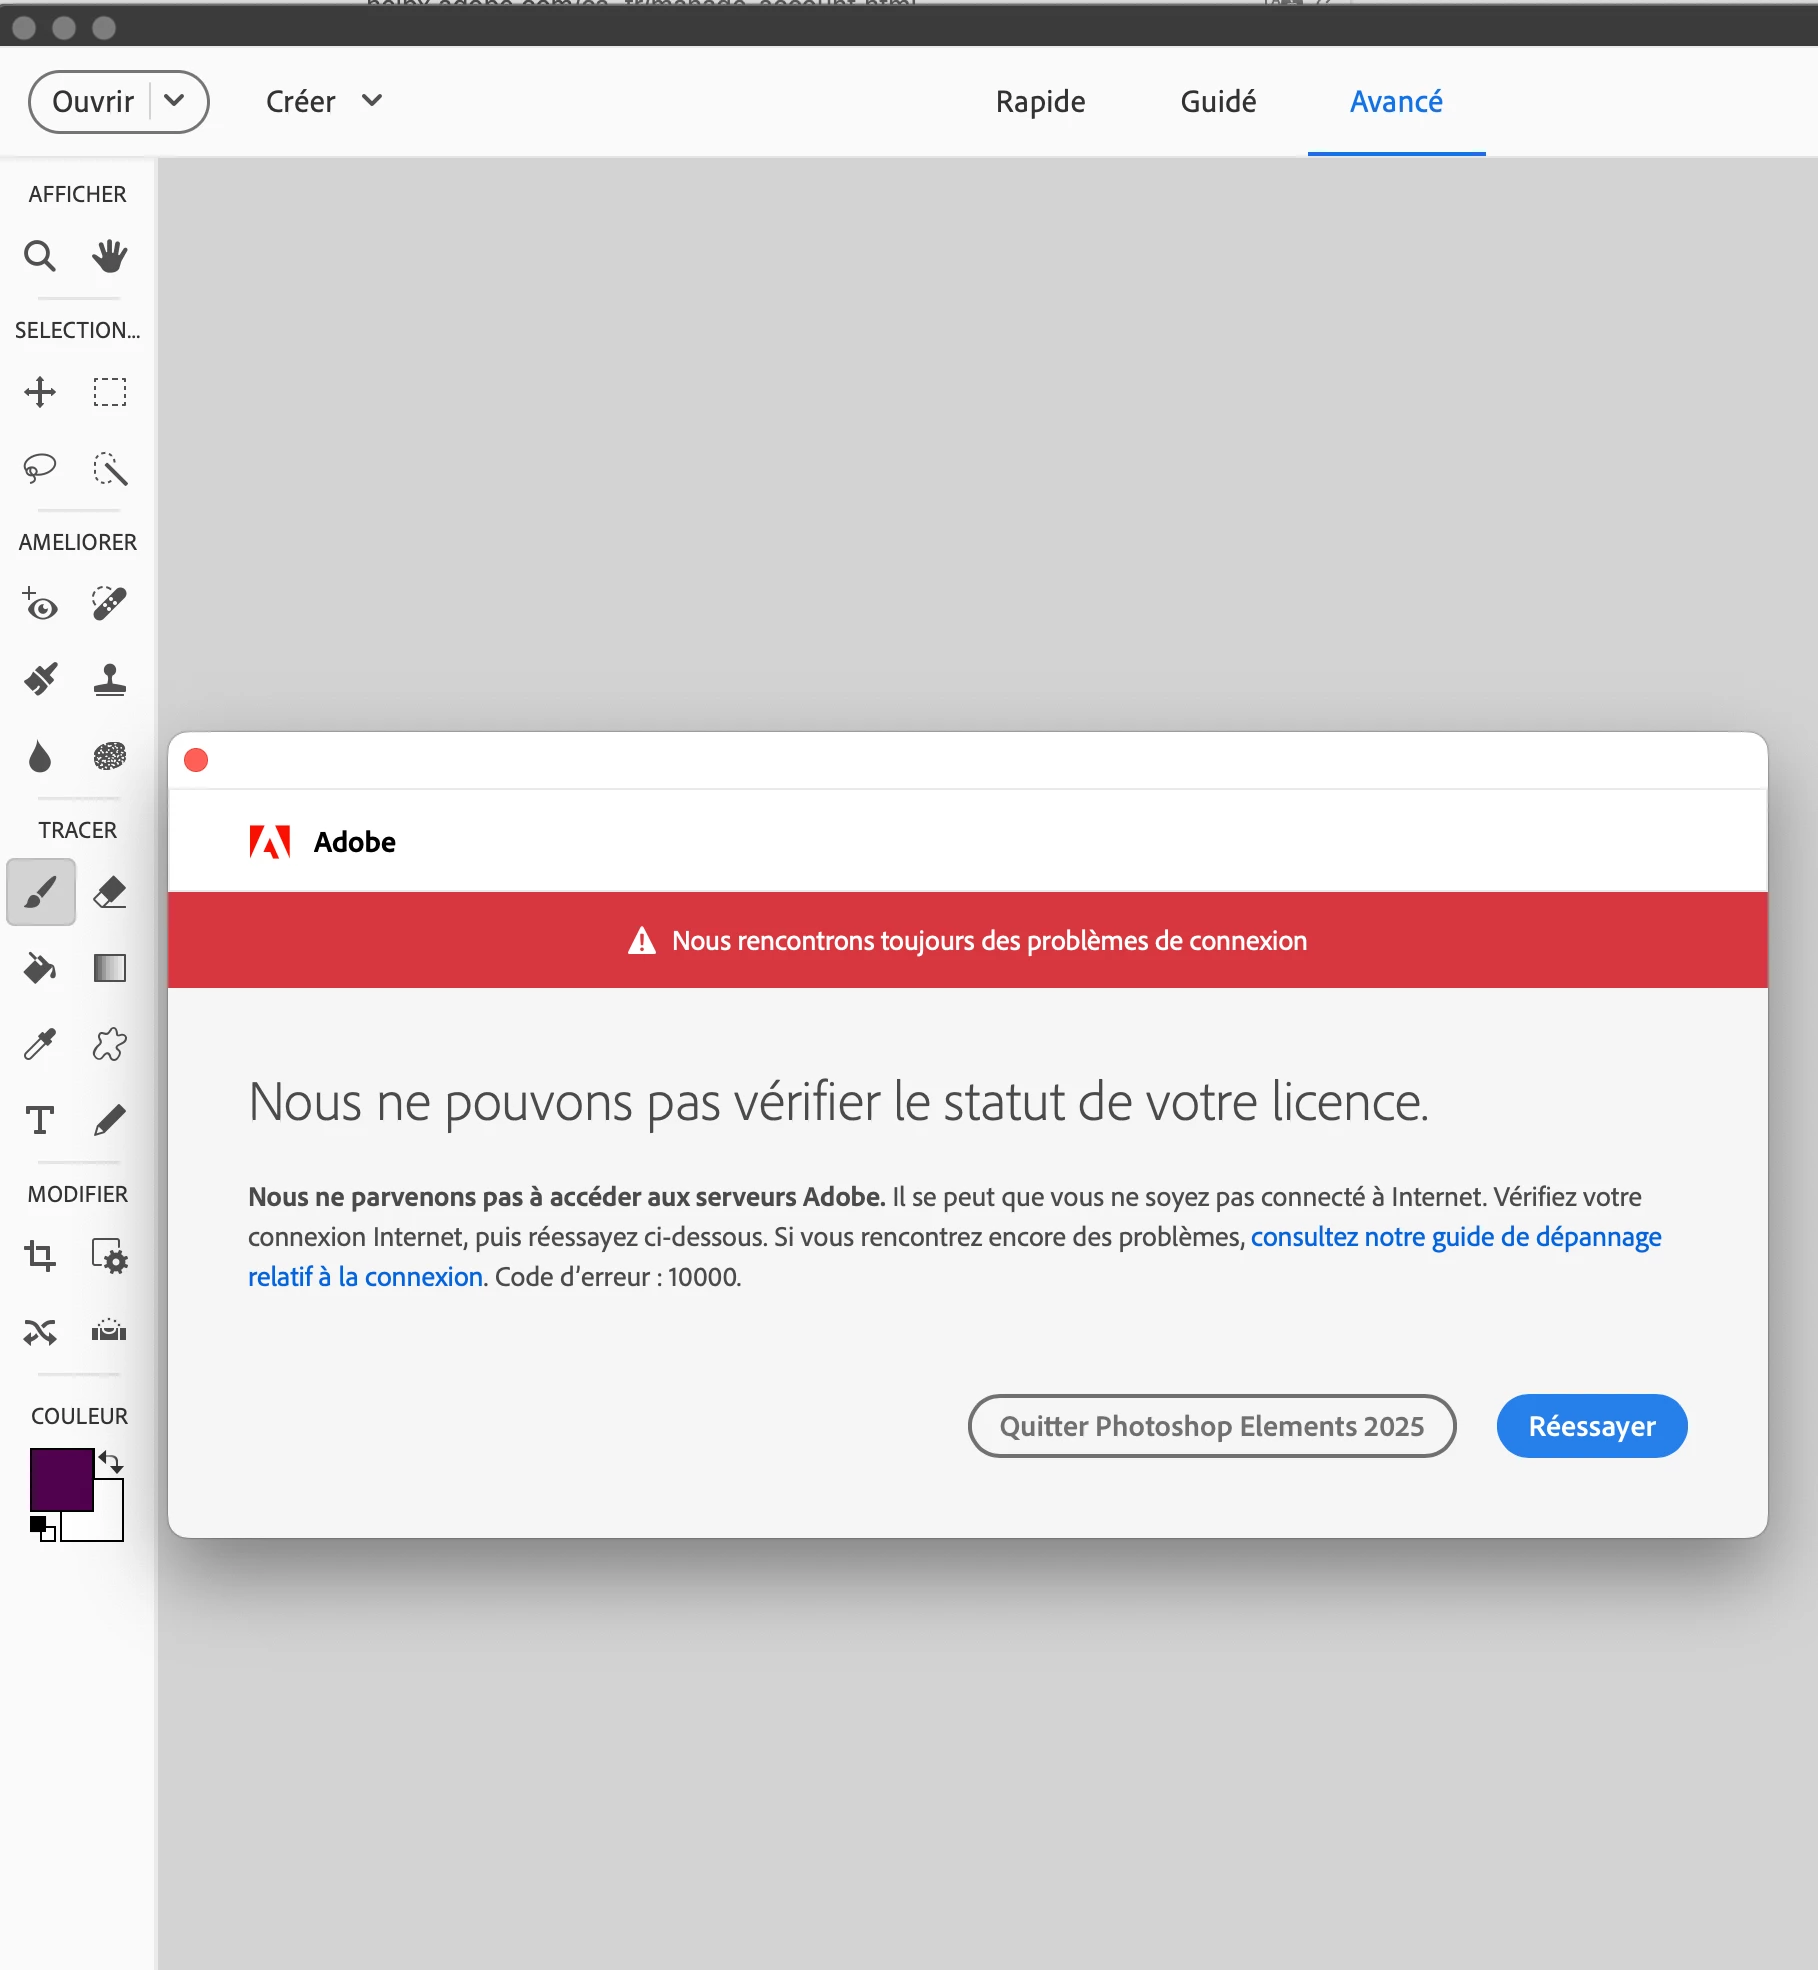
Task: Select the Crop tool
Action: pos(40,1256)
